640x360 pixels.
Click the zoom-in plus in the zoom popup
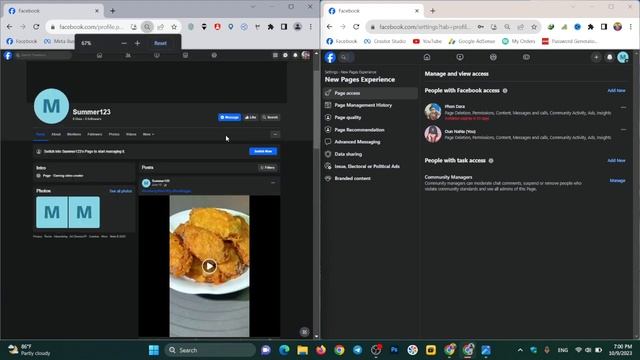pos(138,43)
